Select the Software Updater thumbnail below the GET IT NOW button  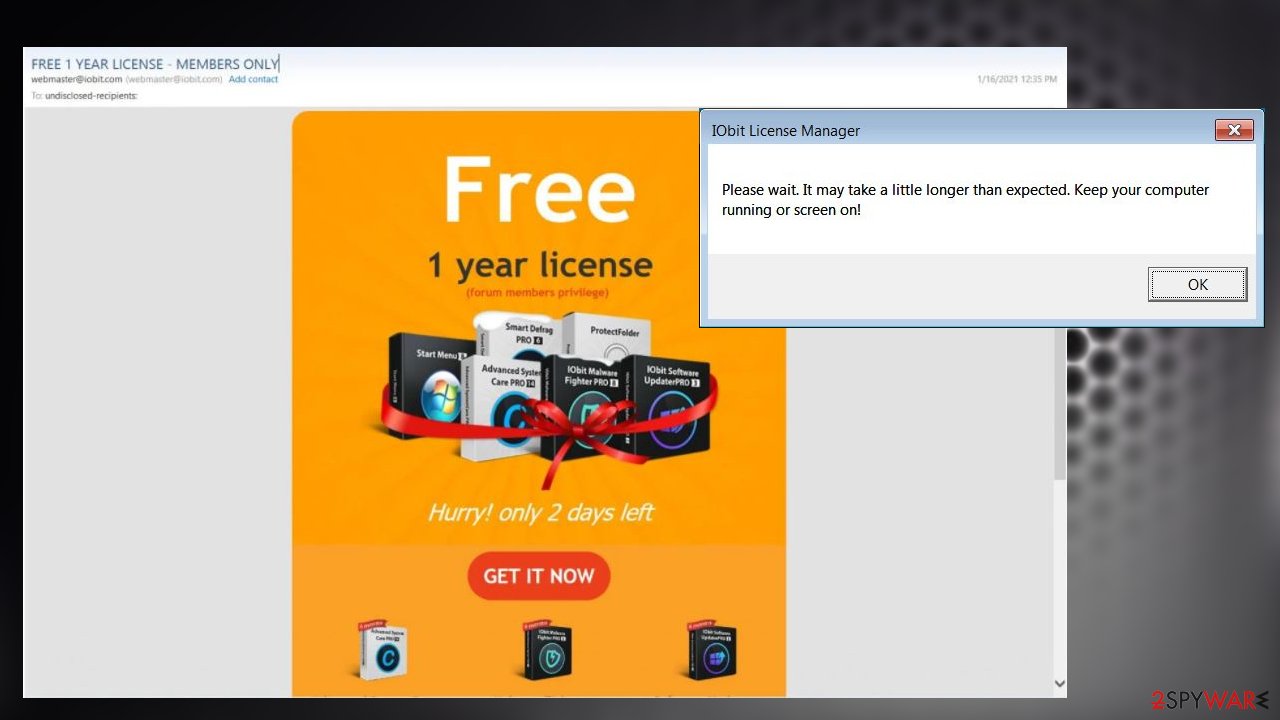[711, 651]
